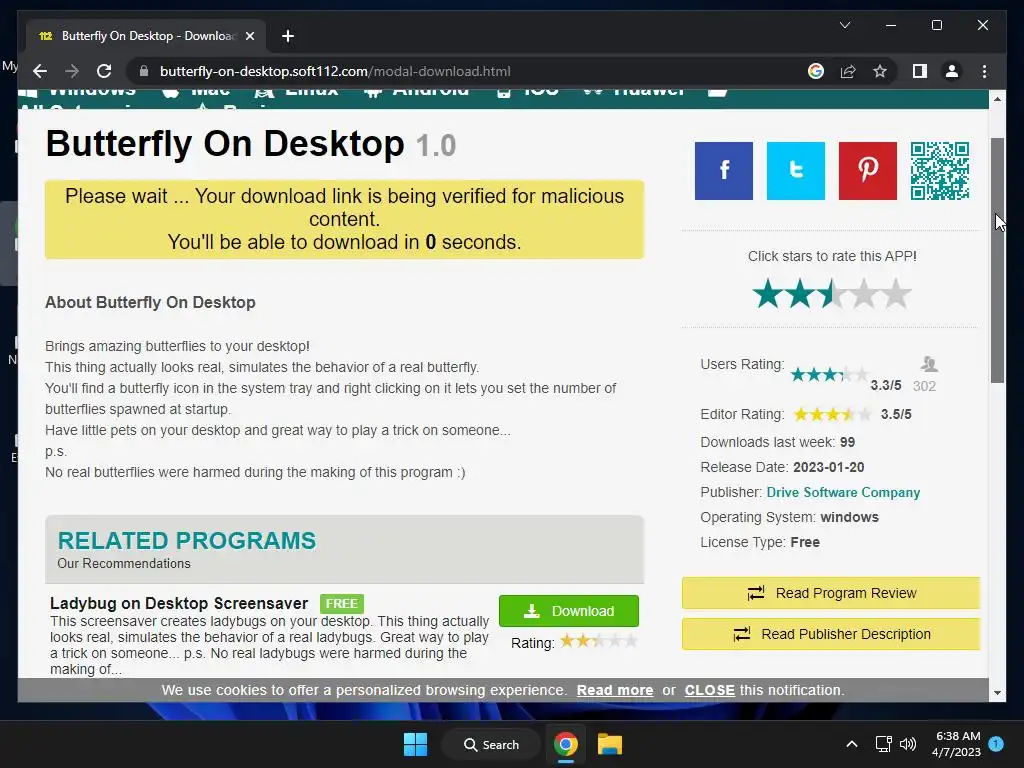The width and height of the screenshot is (1024, 768).
Task: Rate the app two stars
Action: coord(800,293)
